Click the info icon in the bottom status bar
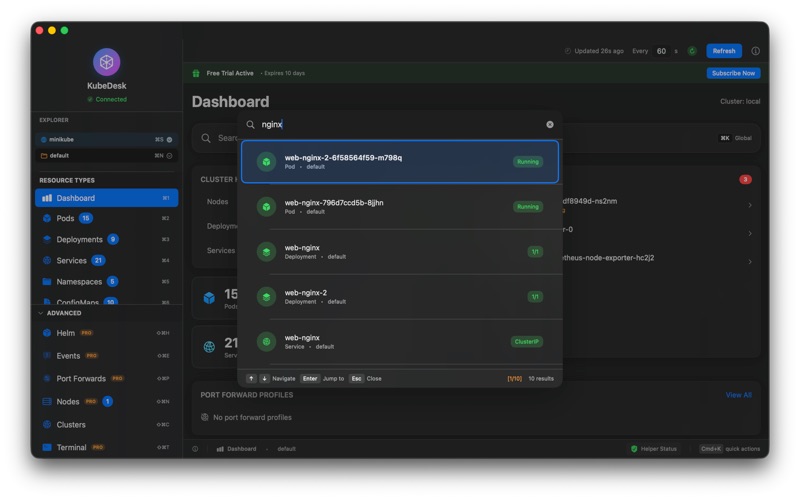Viewport: 800px width, 500px height. pos(195,449)
